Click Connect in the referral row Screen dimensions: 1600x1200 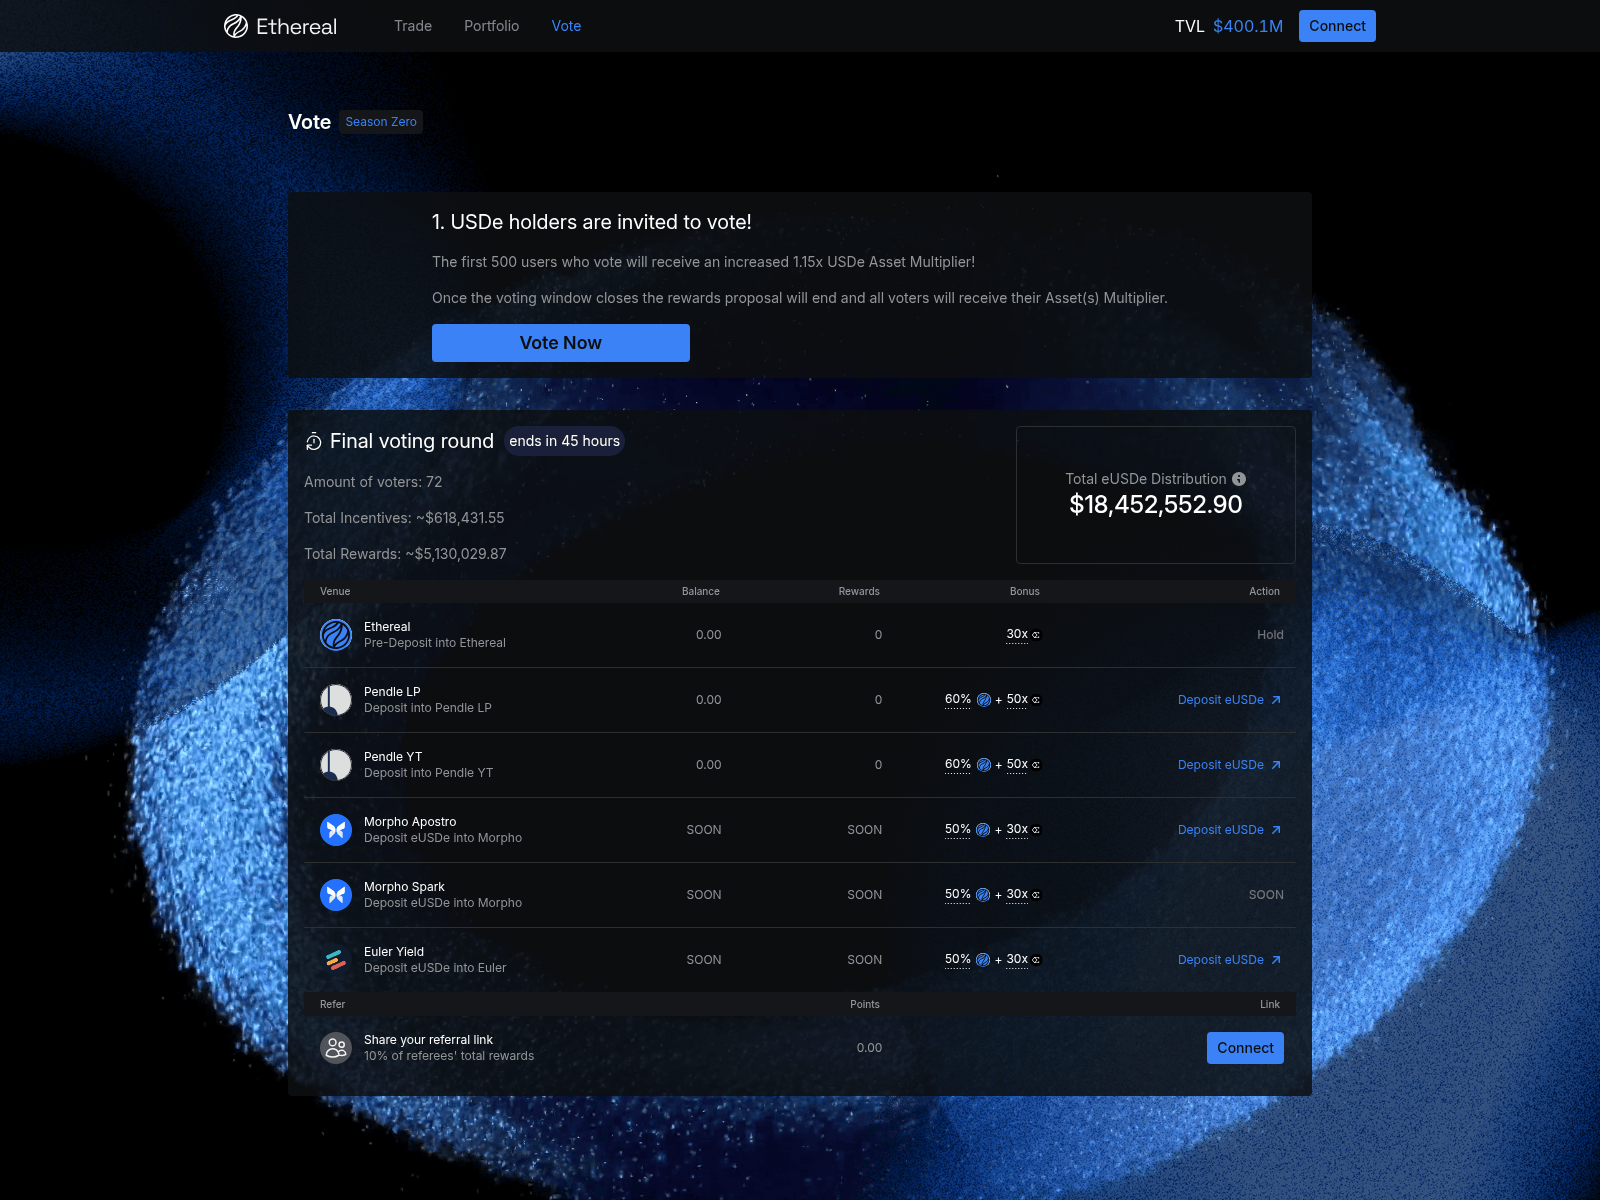pyautogui.click(x=1245, y=1047)
